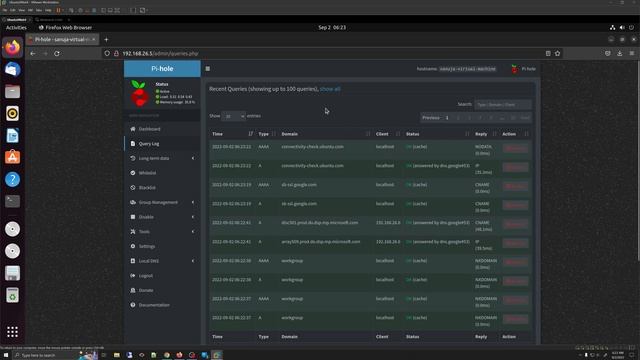
Task: Sort table by Status column
Action: pos(437,134)
